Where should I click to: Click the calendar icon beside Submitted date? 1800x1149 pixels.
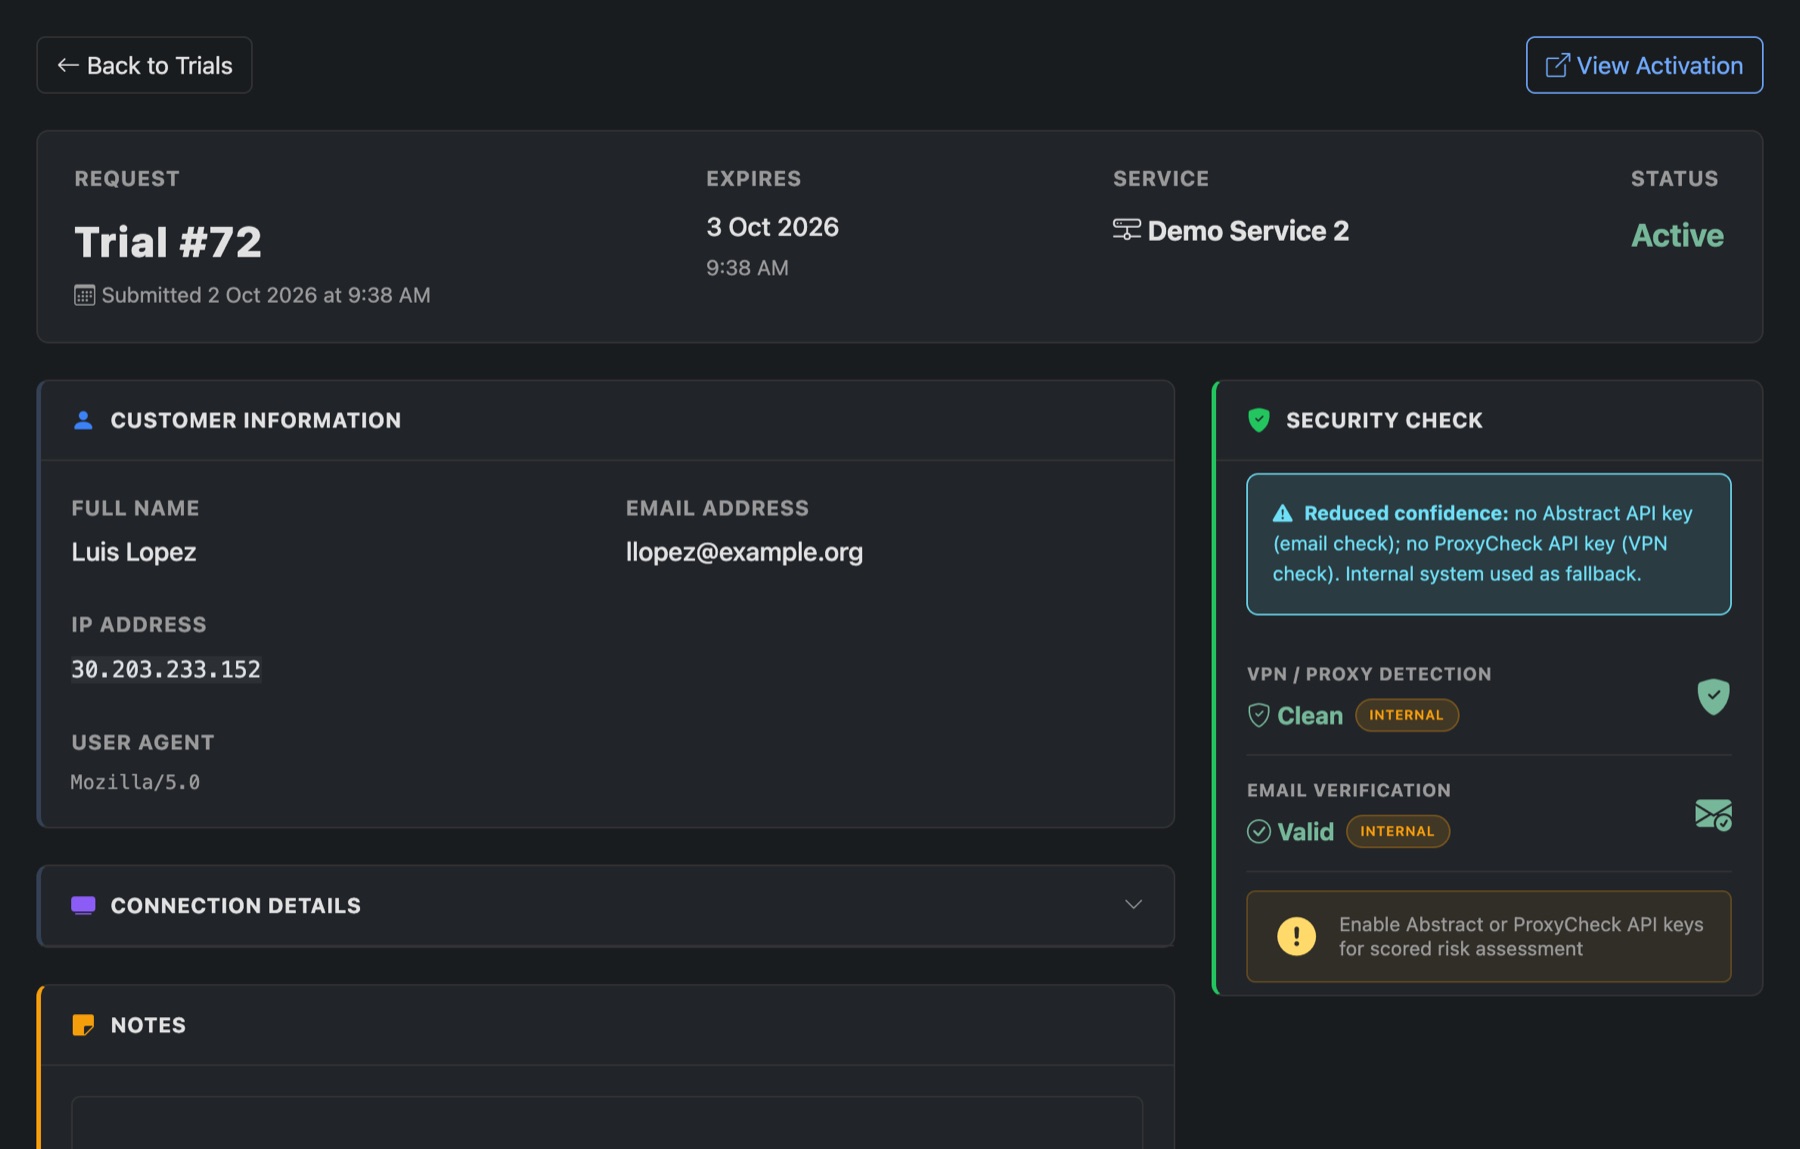[84, 295]
